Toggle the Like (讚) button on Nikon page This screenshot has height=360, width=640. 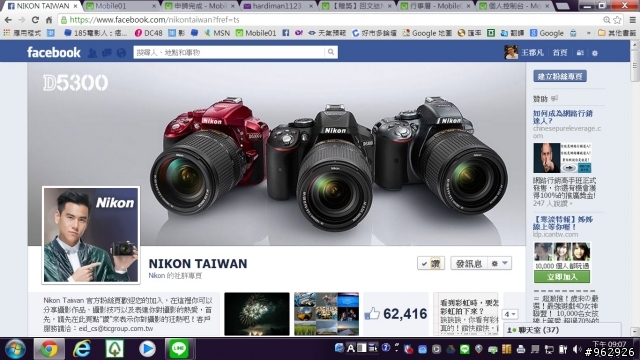pyautogui.click(x=431, y=264)
